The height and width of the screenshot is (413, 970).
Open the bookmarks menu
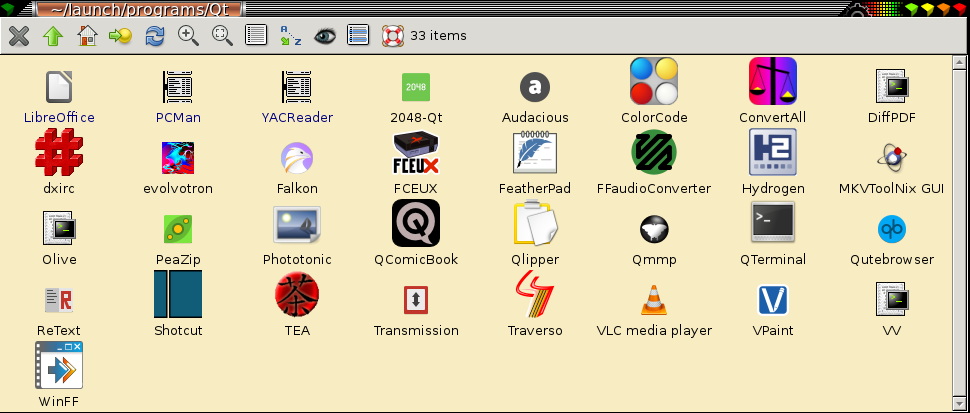click(121, 35)
